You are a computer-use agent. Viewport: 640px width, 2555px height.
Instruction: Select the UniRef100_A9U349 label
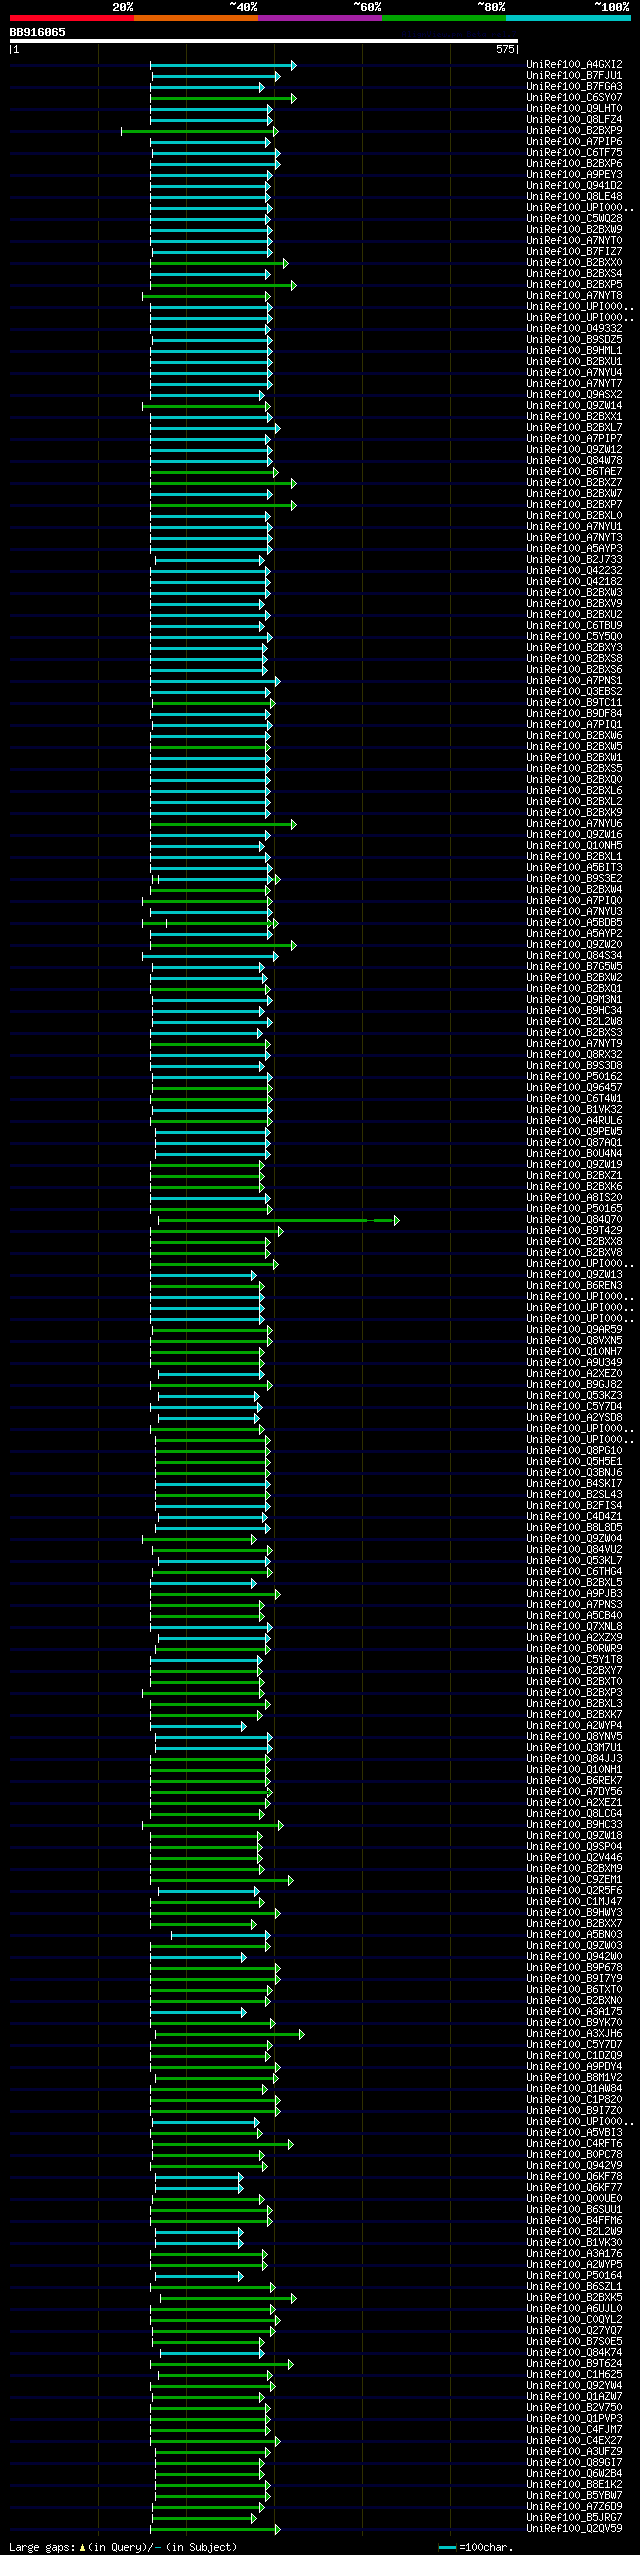point(574,1363)
